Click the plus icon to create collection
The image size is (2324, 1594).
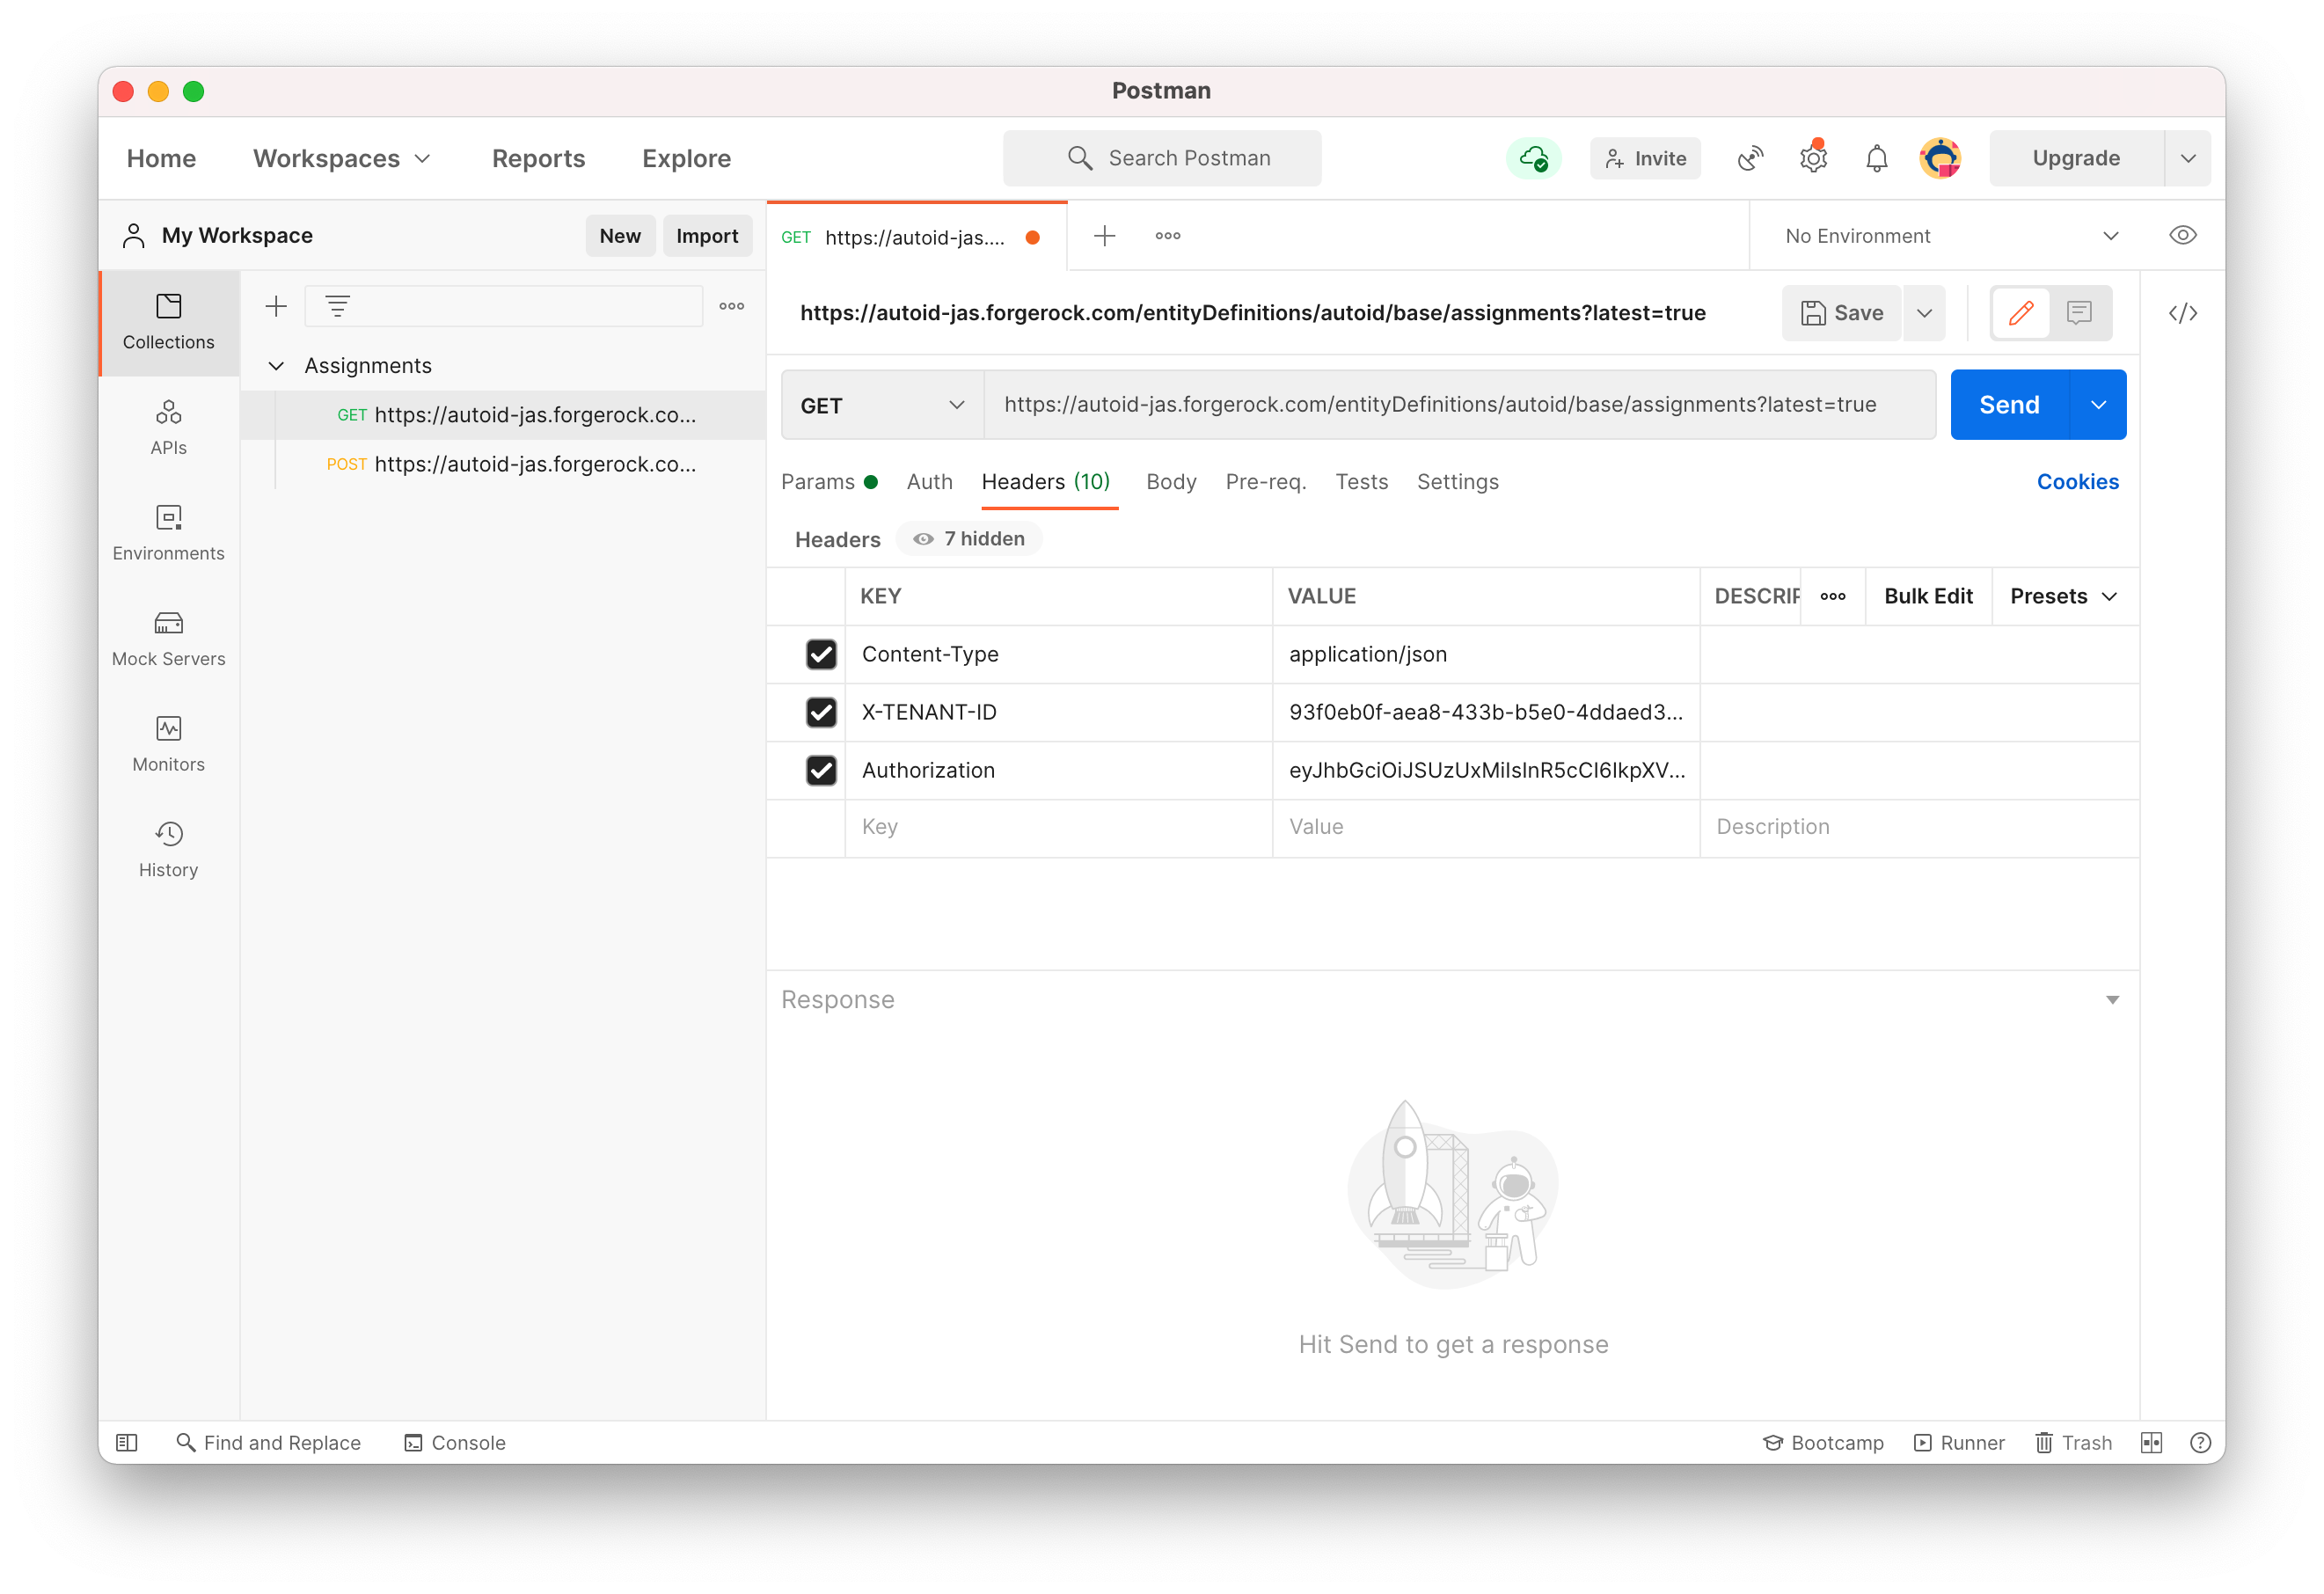(276, 306)
